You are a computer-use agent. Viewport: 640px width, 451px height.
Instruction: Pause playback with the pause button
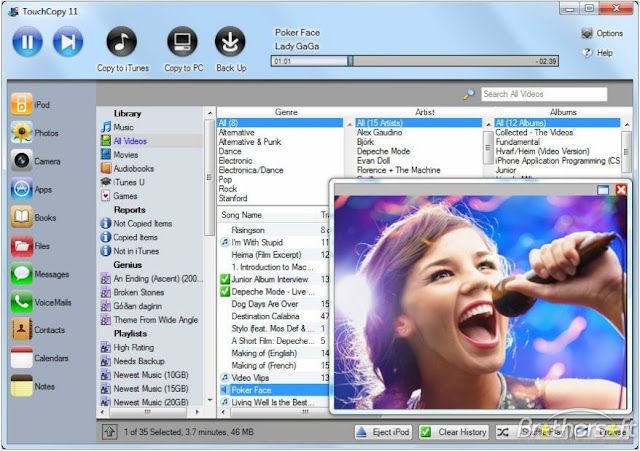[x=27, y=41]
